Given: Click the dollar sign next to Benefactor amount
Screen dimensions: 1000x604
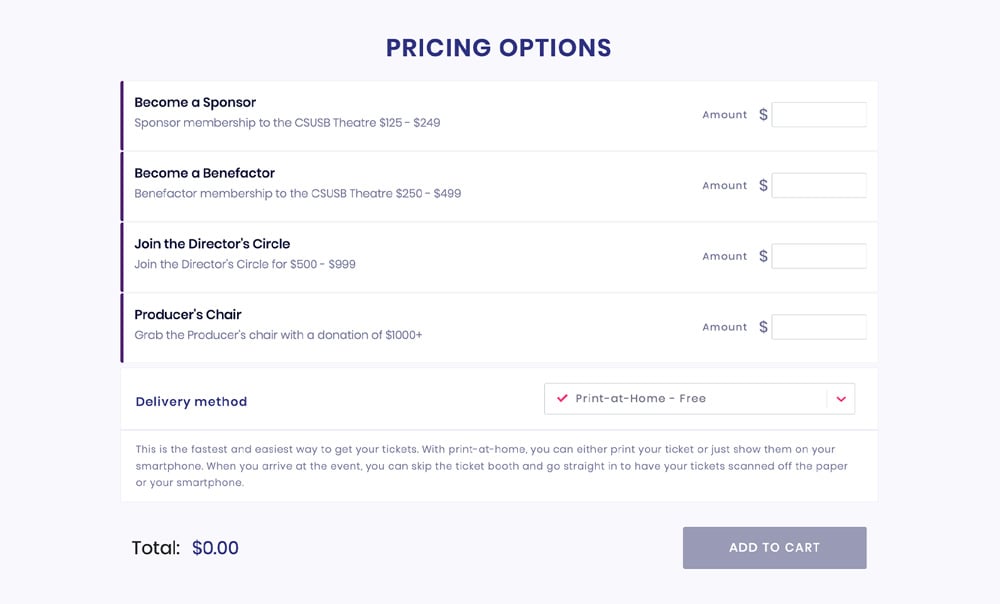Looking at the screenshot, I should (763, 186).
